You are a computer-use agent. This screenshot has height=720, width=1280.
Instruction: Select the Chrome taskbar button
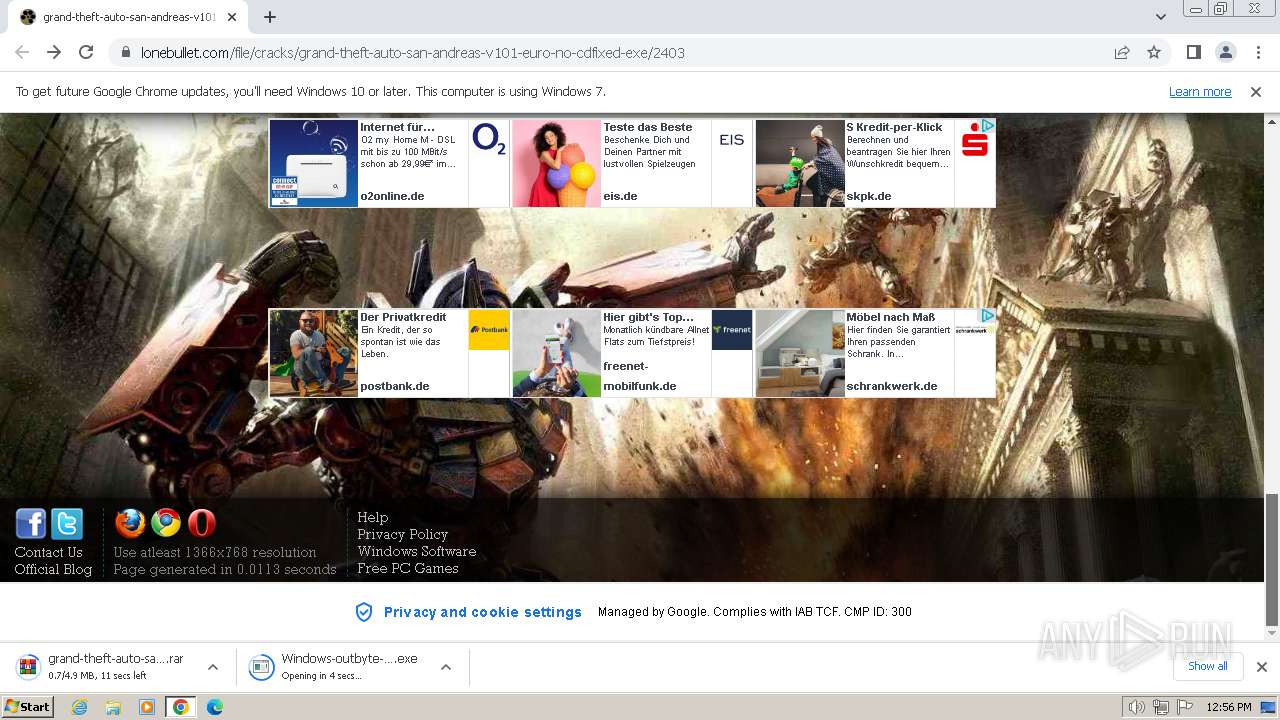coord(181,707)
